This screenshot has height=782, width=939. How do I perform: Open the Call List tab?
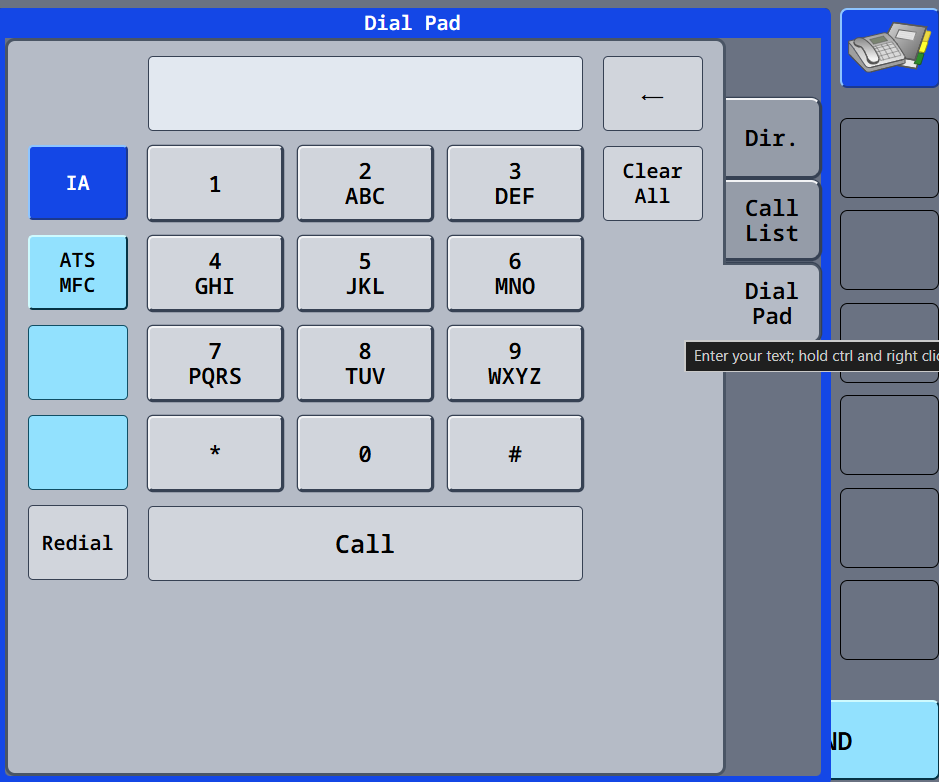pyautogui.click(x=771, y=221)
